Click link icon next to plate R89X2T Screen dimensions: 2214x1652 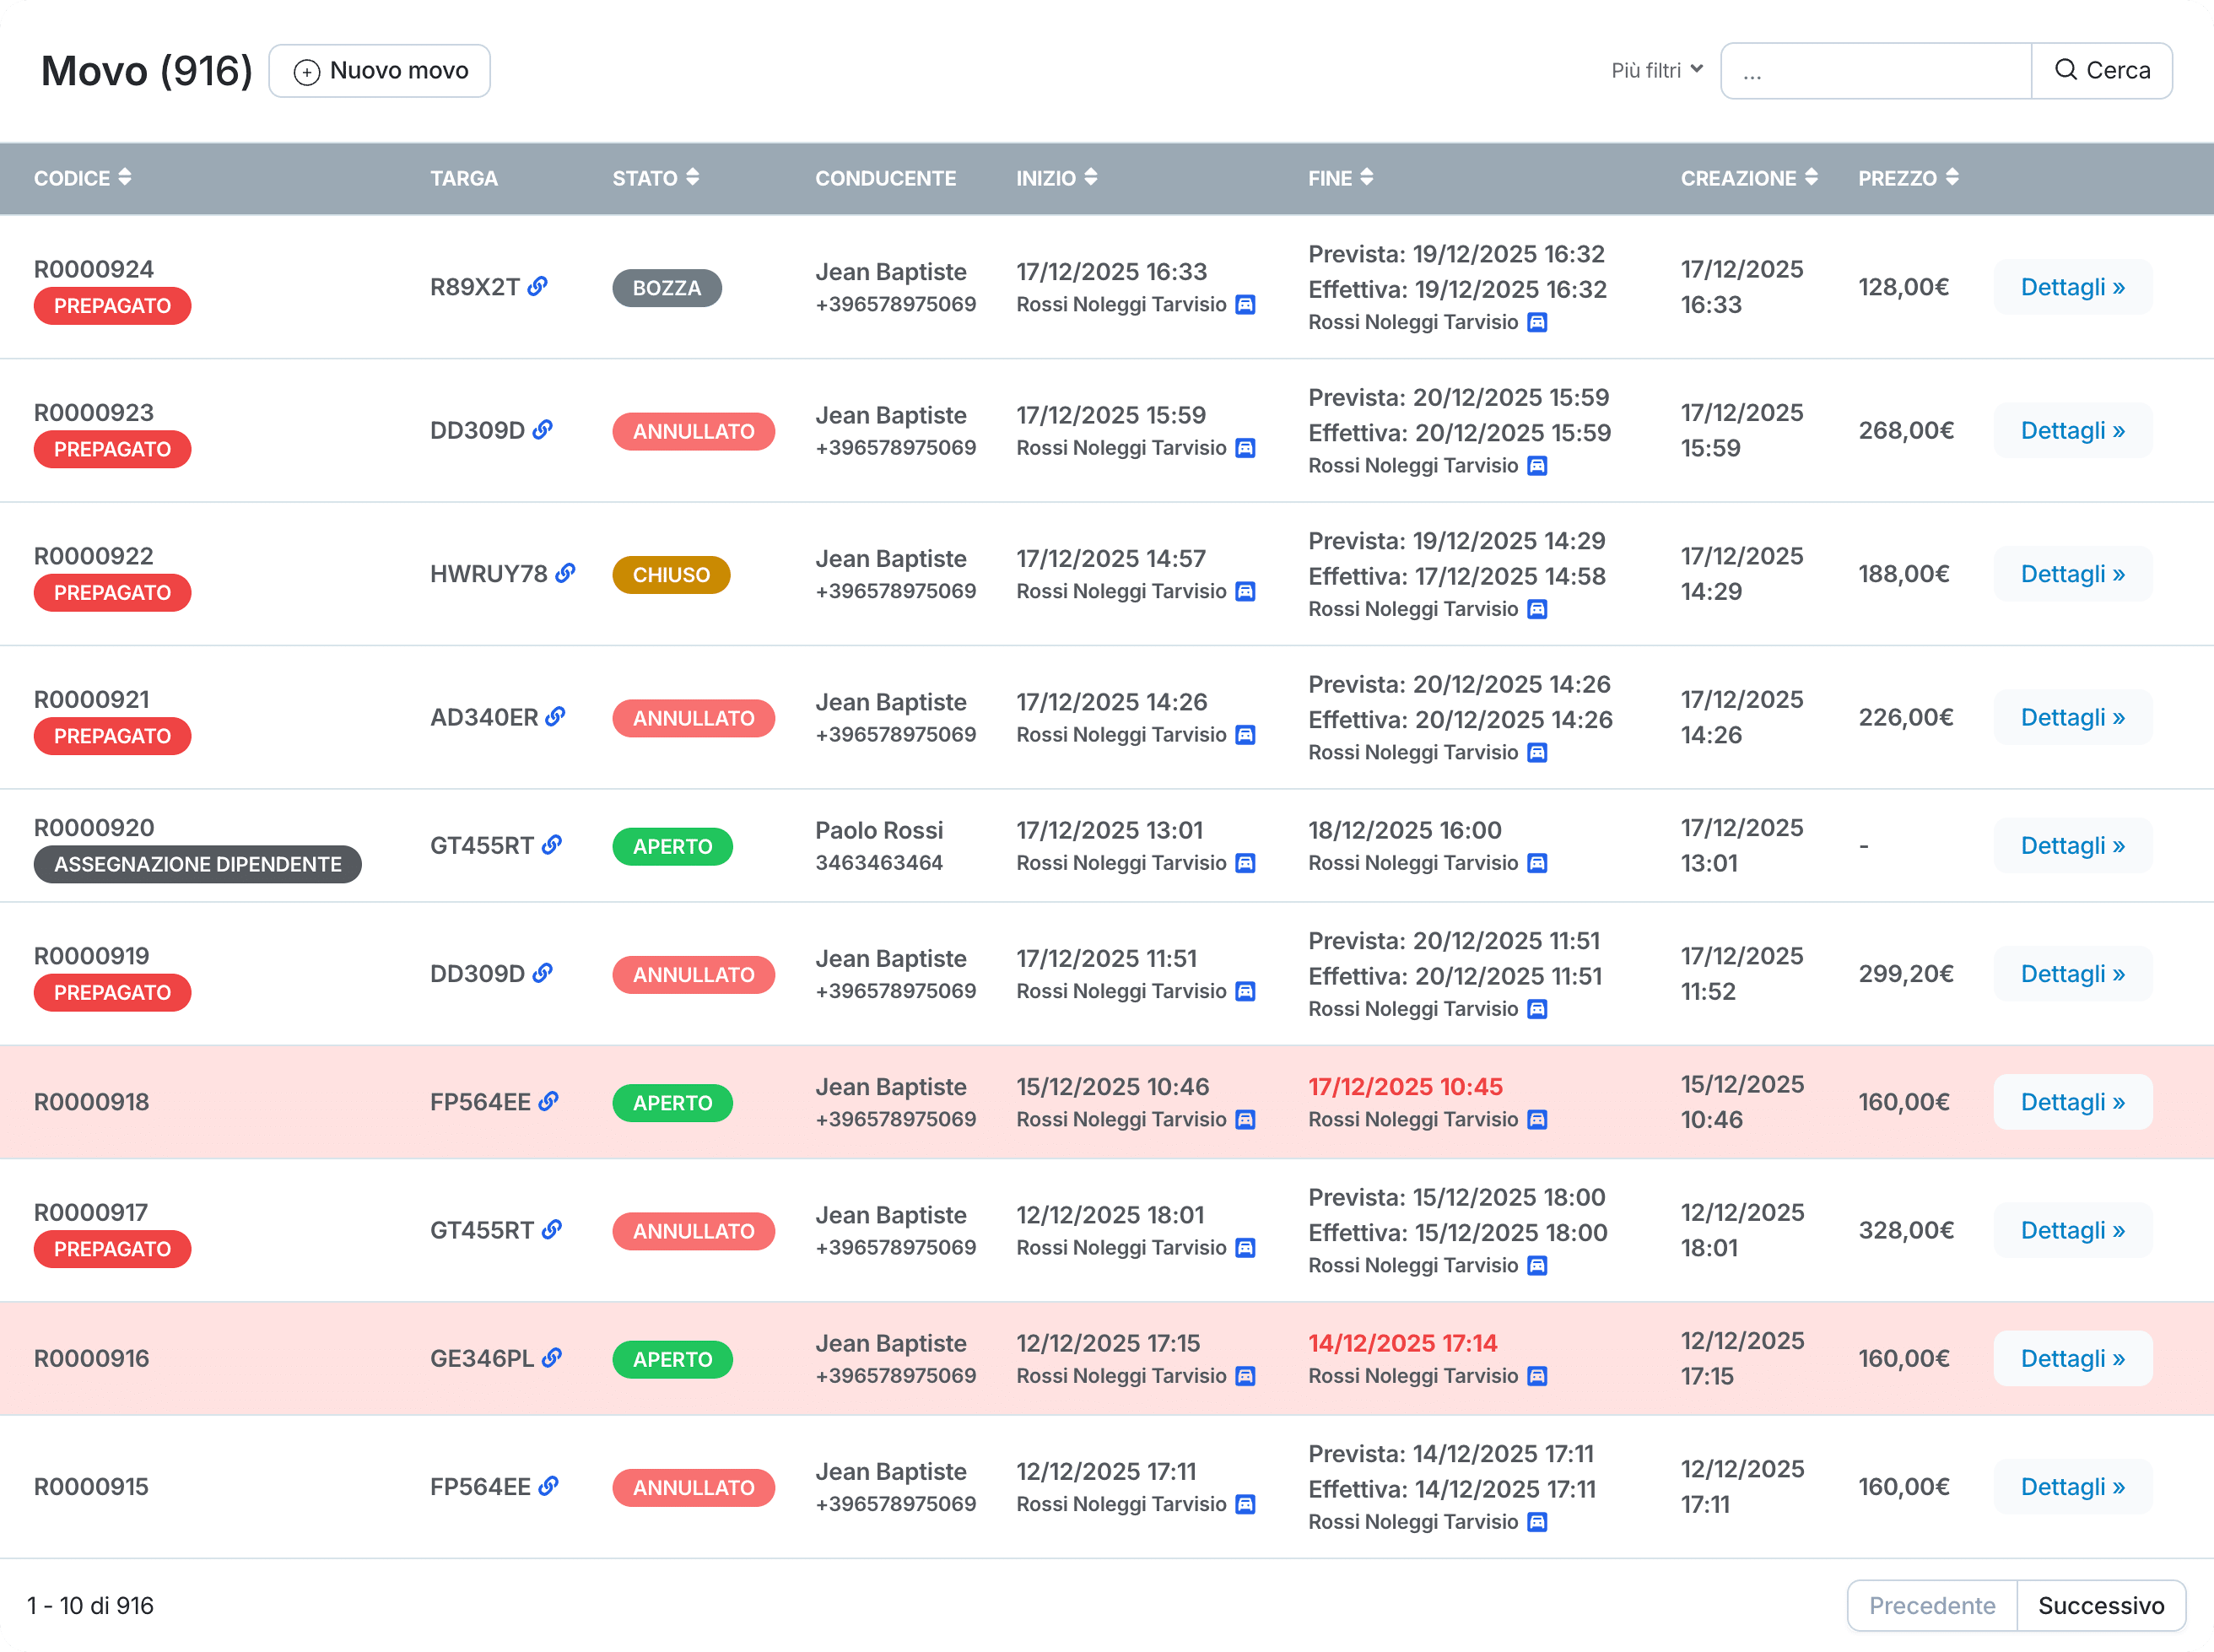point(538,287)
